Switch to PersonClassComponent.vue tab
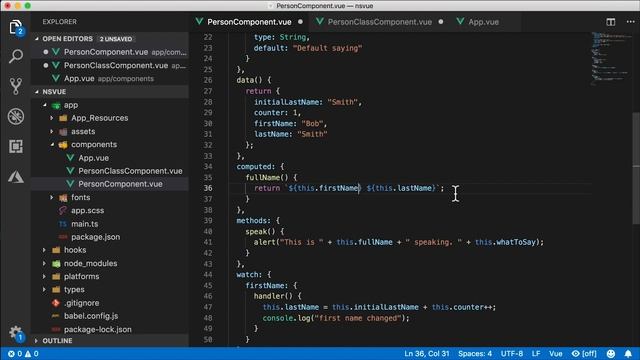 pyautogui.click(x=380, y=22)
